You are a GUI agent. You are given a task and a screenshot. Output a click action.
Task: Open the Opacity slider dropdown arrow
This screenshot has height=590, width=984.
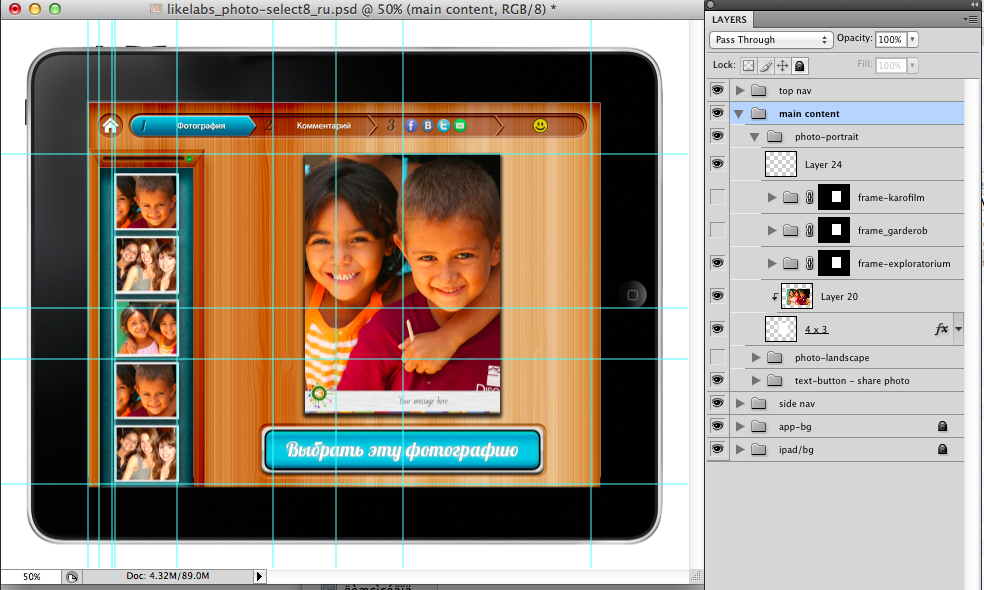click(x=913, y=40)
